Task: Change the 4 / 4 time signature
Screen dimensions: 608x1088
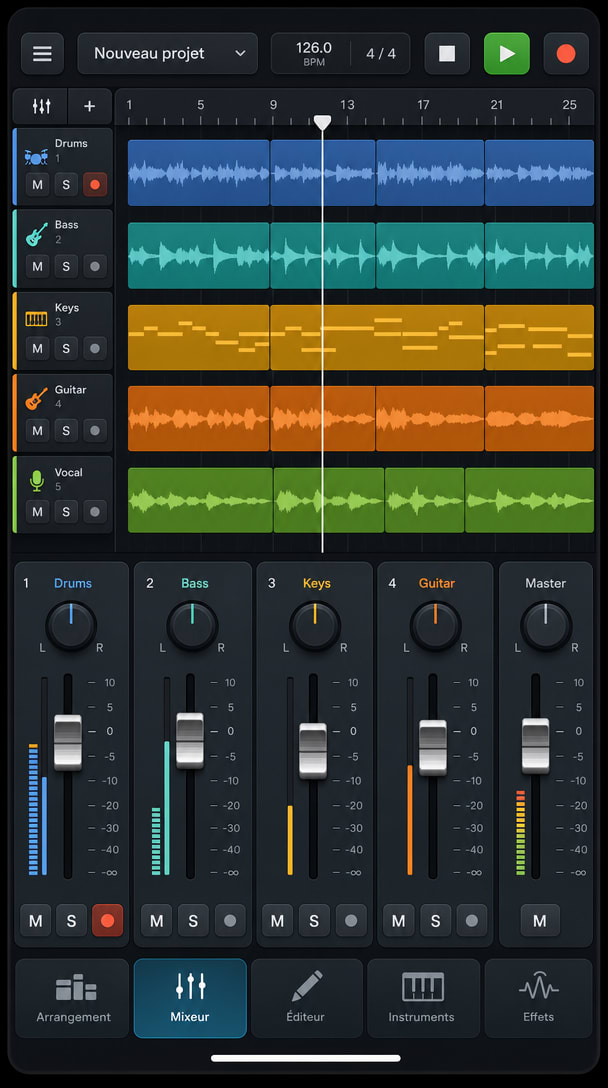Action: [380, 53]
